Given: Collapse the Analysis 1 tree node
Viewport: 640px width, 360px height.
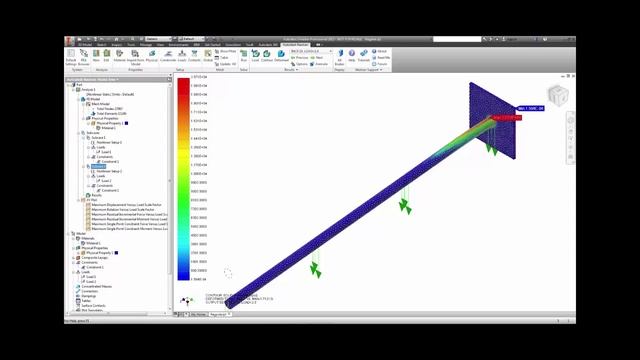Looking at the screenshot, I should (73, 89).
